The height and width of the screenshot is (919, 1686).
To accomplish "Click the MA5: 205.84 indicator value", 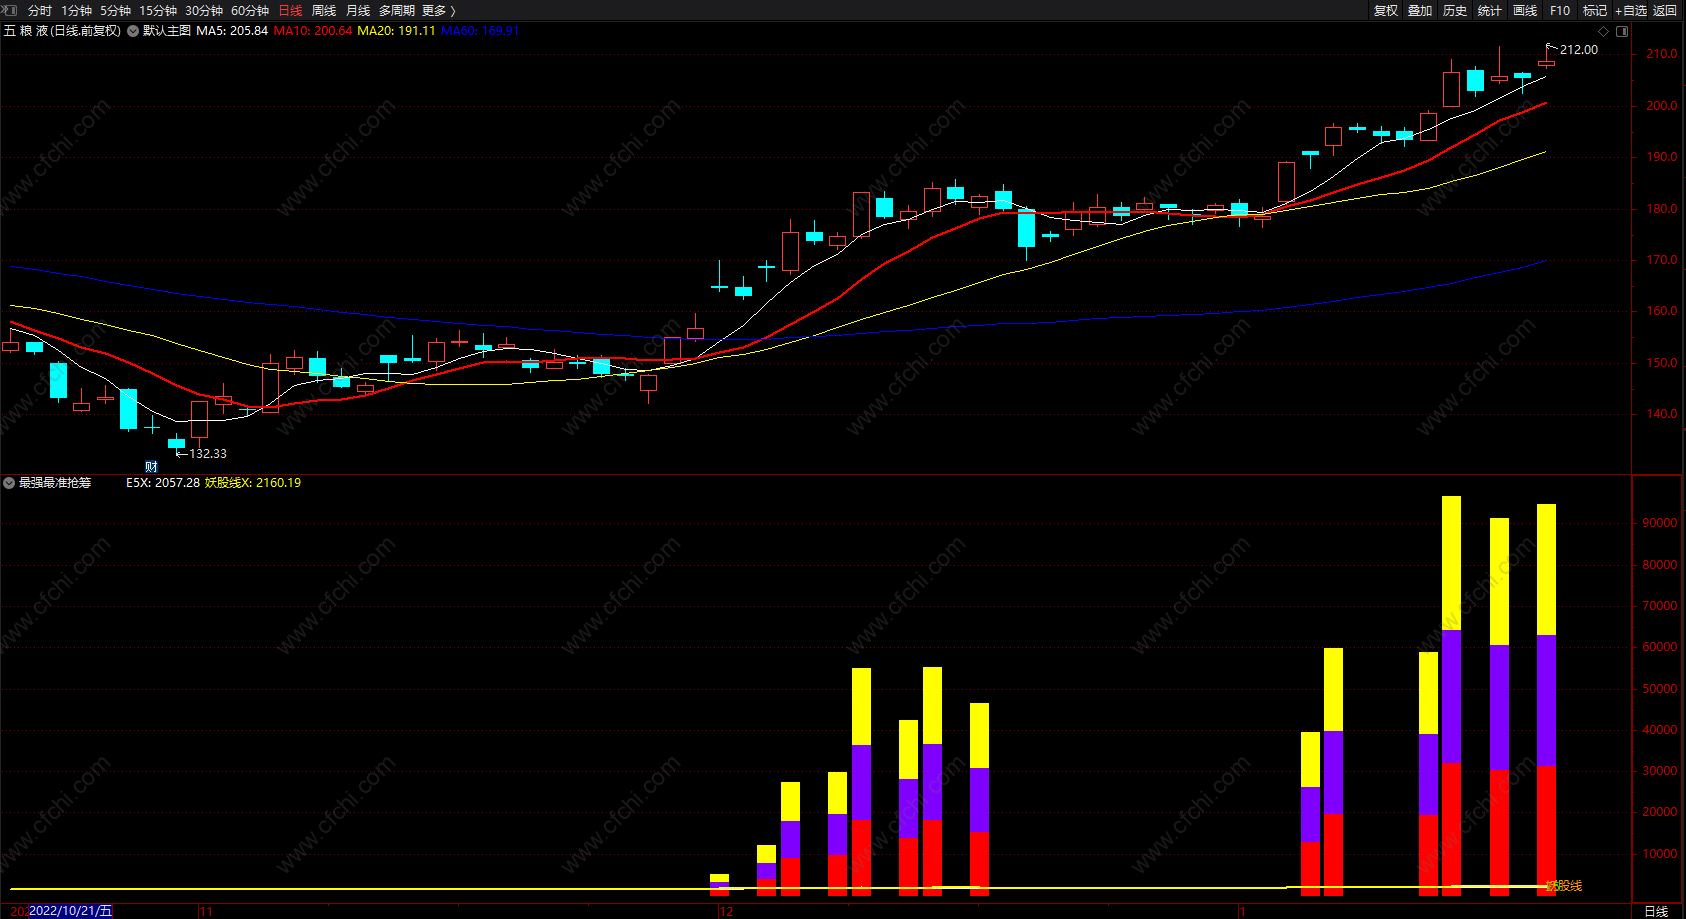I will (232, 31).
